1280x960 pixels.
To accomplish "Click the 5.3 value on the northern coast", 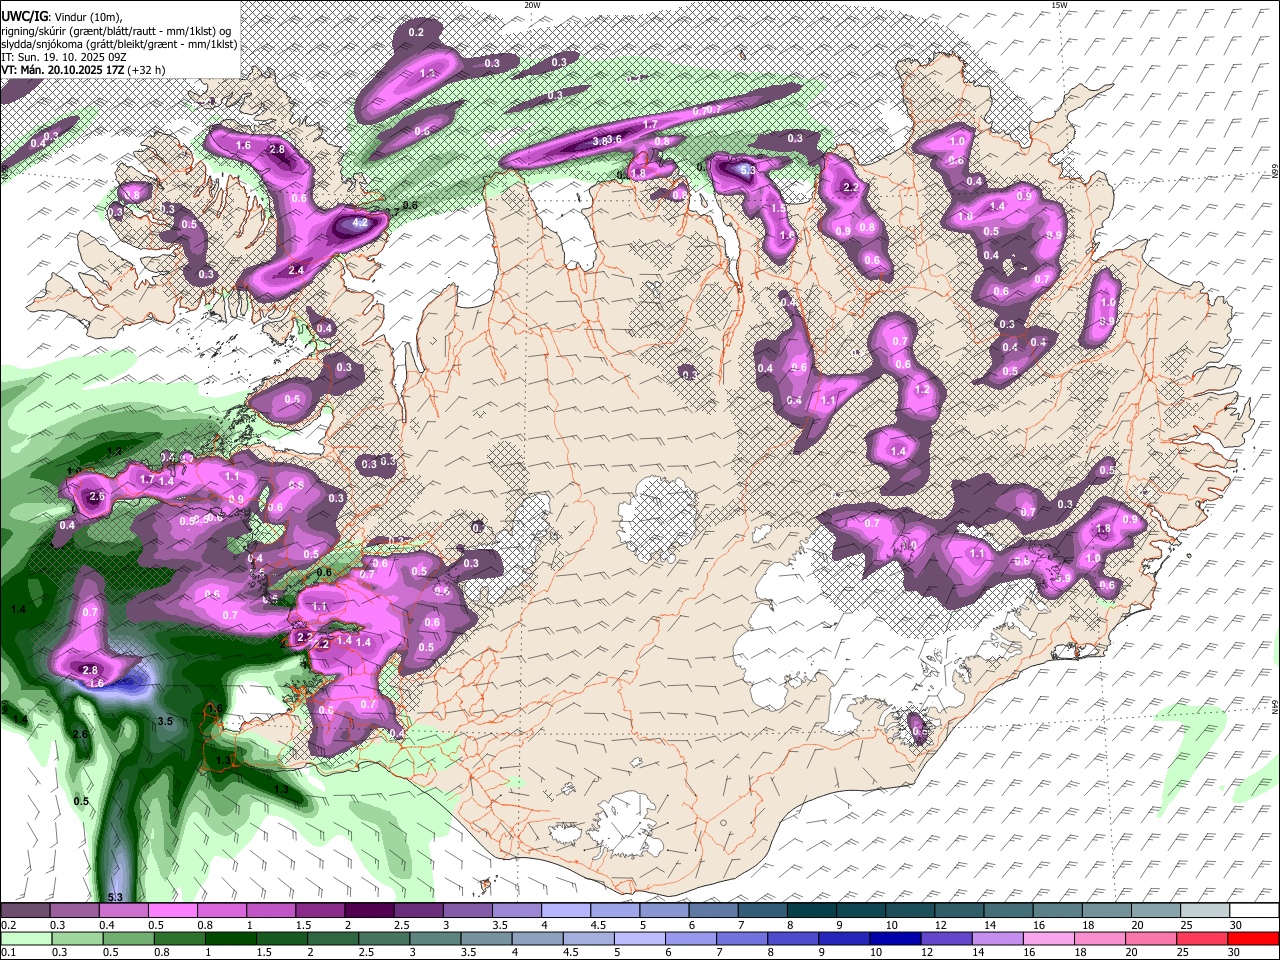I will pyautogui.click(x=749, y=171).
